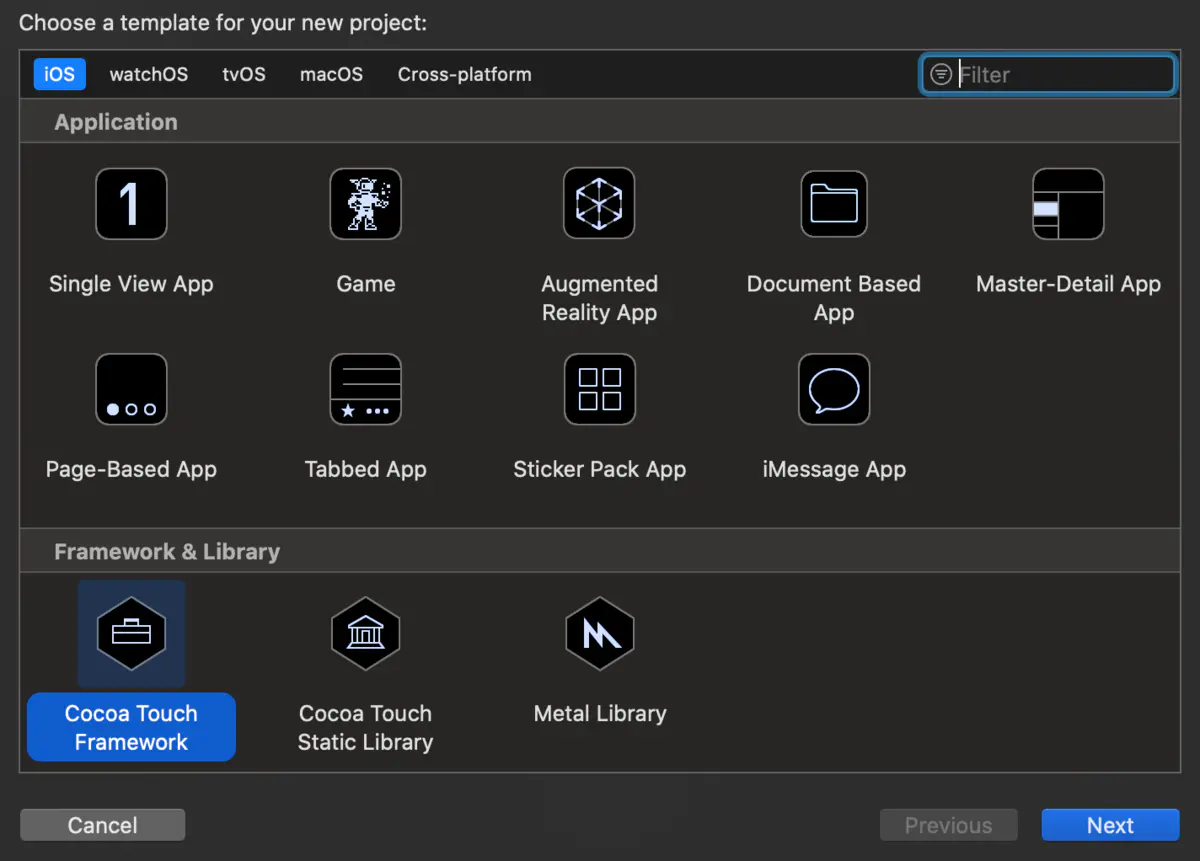The image size is (1200, 861).
Task: Click the Previous button
Action: coord(948,825)
